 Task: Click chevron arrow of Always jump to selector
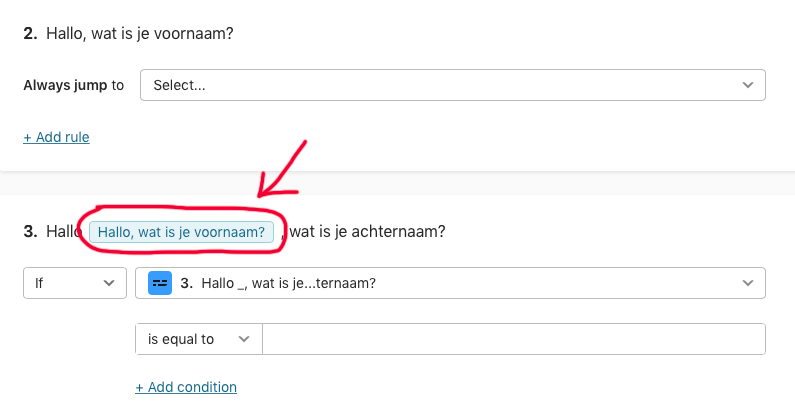coord(748,85)
